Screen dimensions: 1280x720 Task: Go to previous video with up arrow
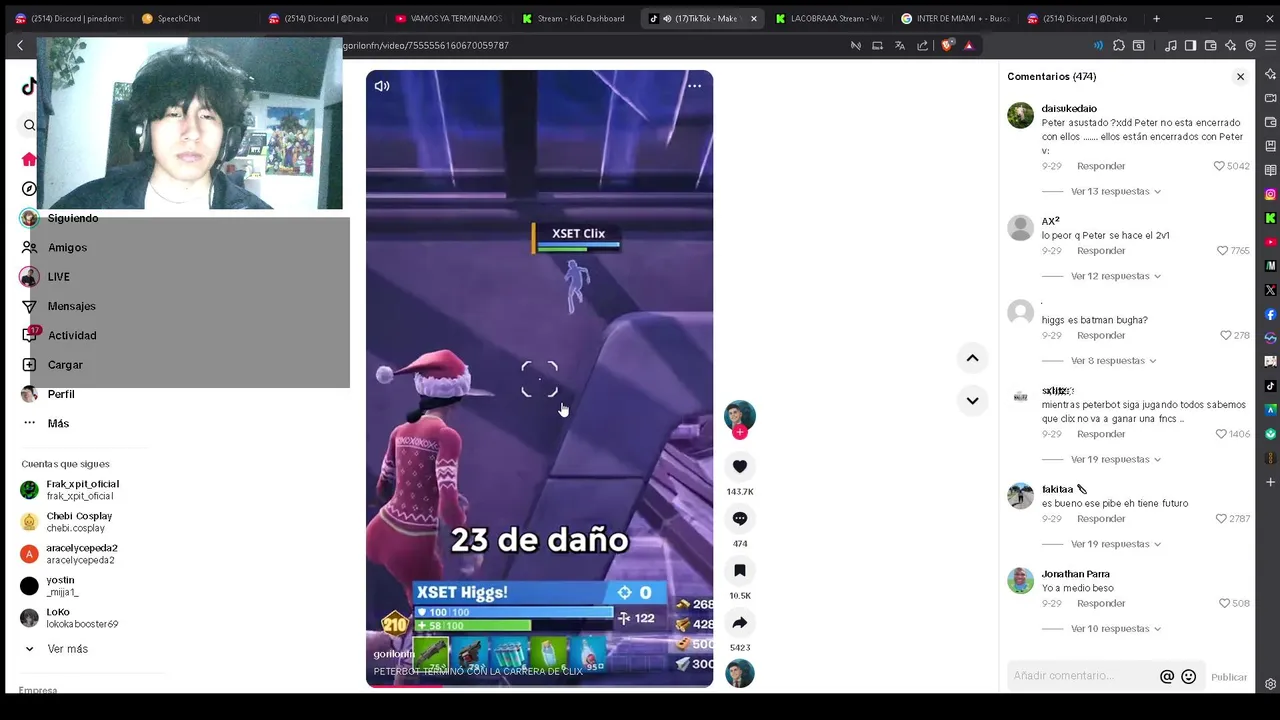[x=972, y=358]
